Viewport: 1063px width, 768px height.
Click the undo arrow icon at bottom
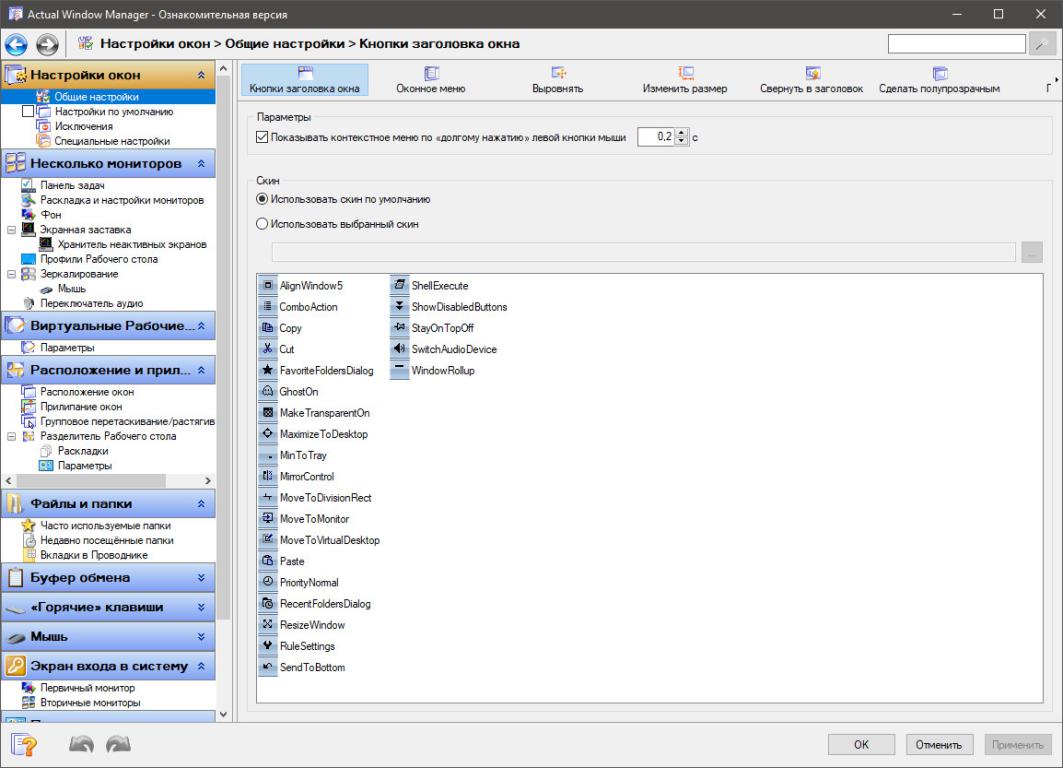(84, 744)
